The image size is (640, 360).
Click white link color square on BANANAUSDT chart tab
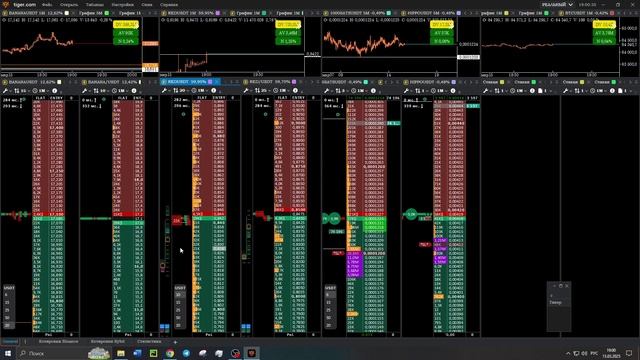coord(67,13)
